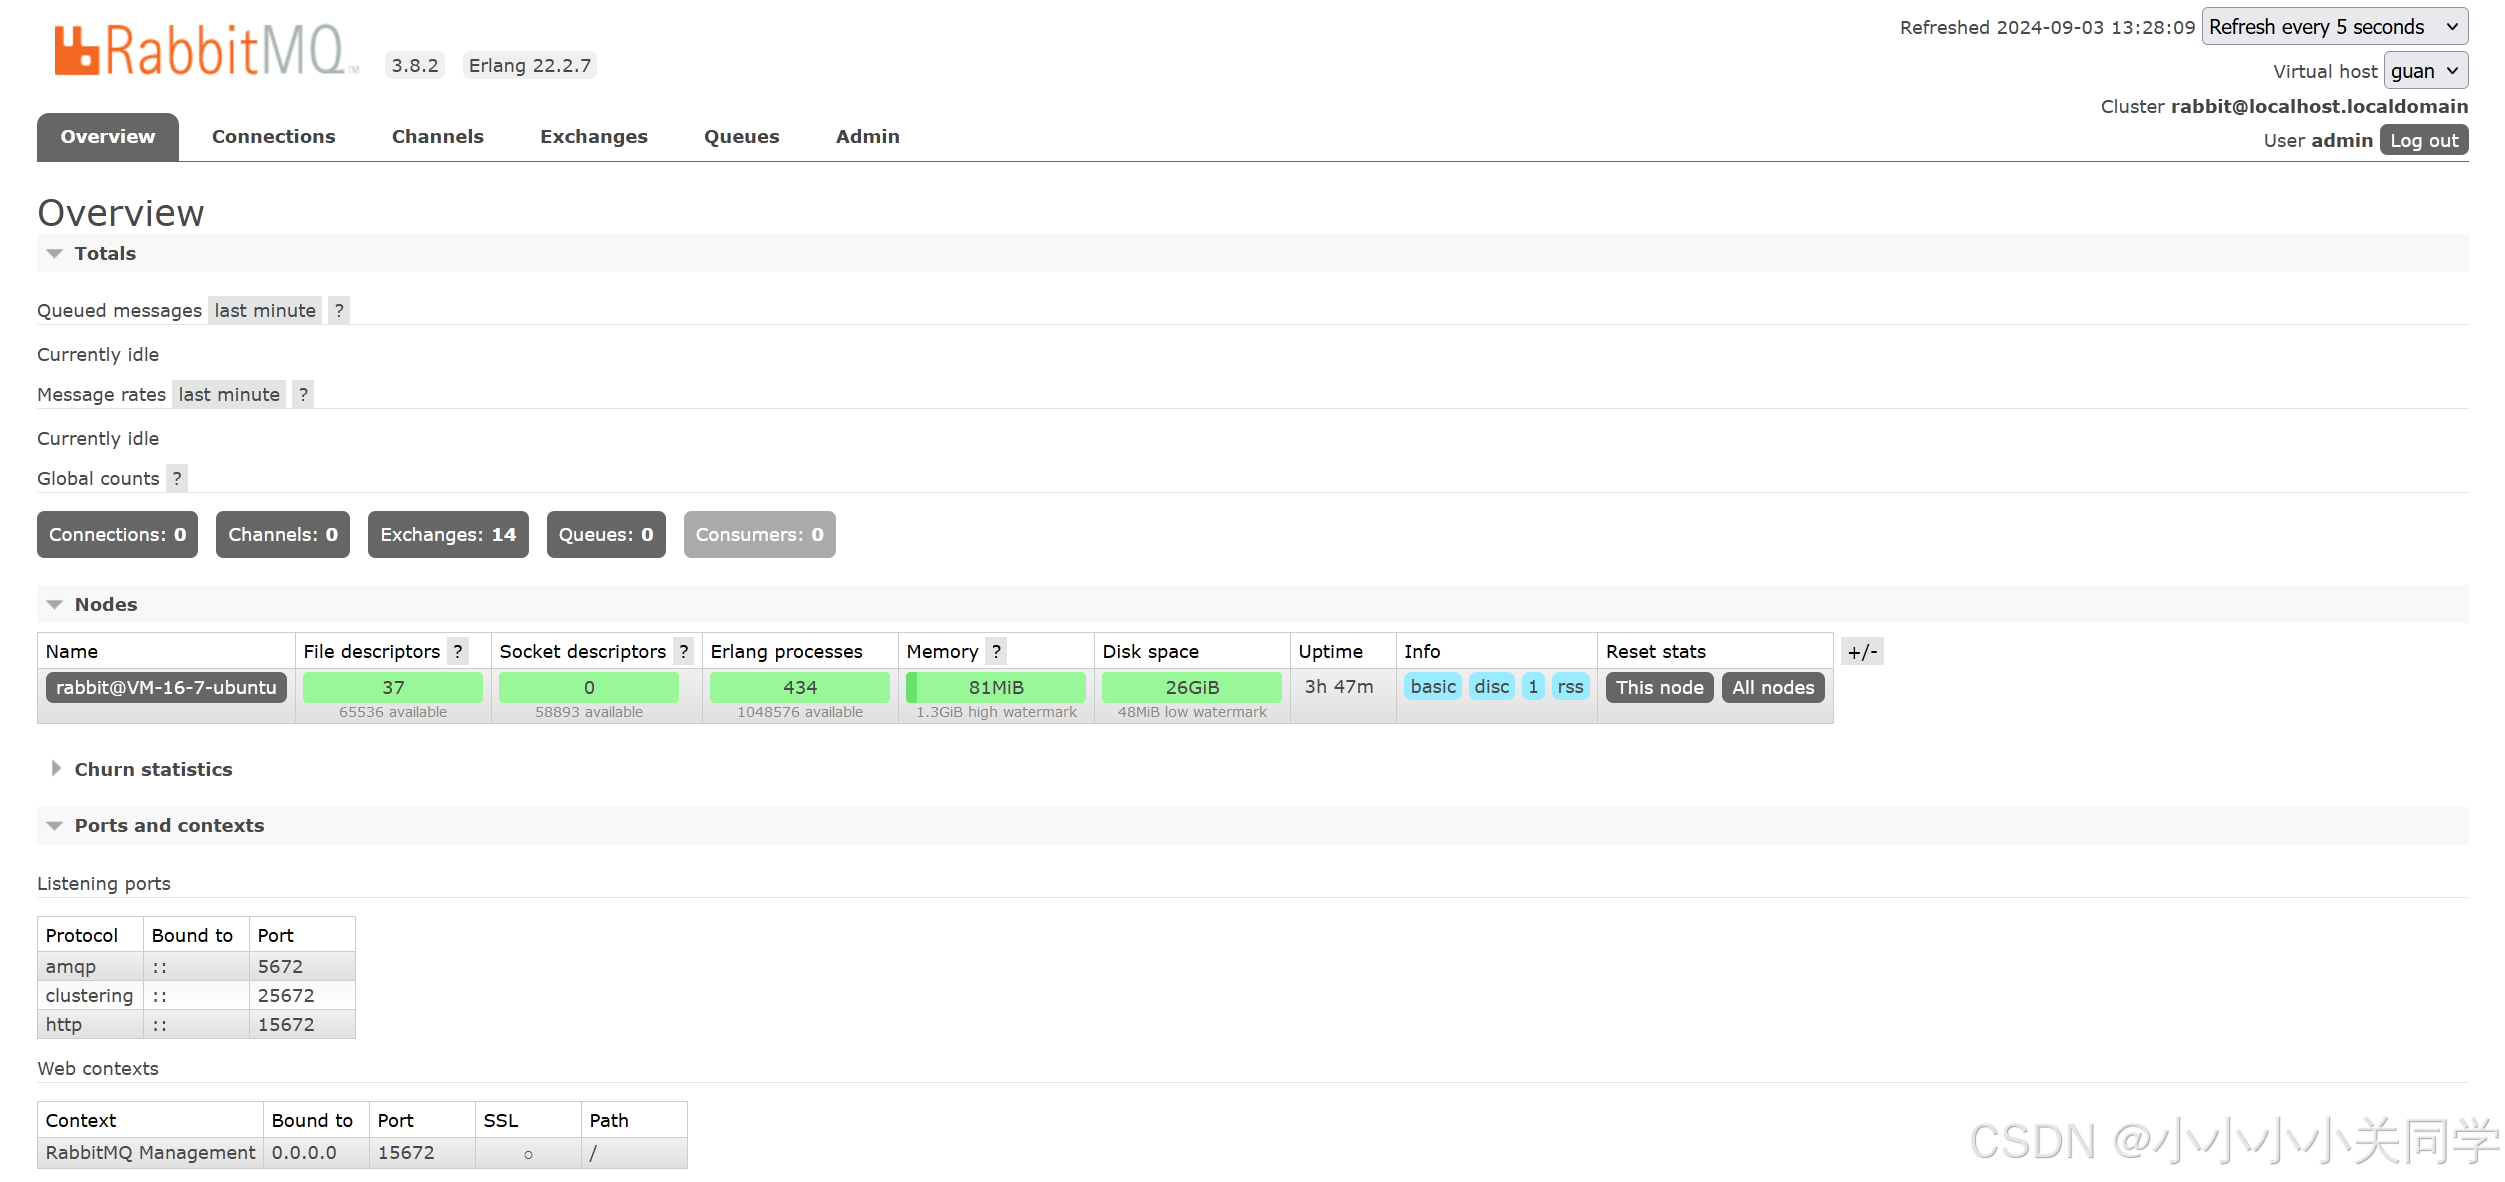Change Queued messages last minute range
2505x1182 pixels.
pos(265,311)
